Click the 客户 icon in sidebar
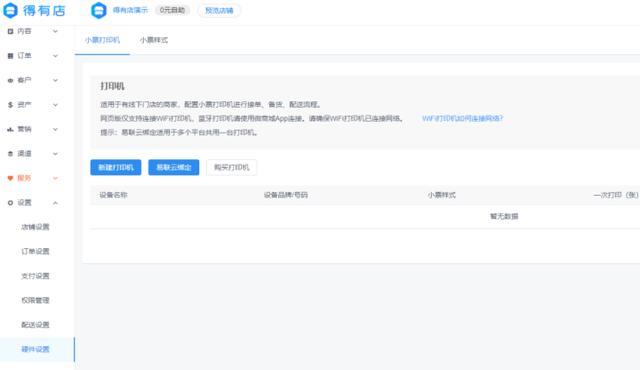This screenshot has height=370, width=640. [10, 80]
